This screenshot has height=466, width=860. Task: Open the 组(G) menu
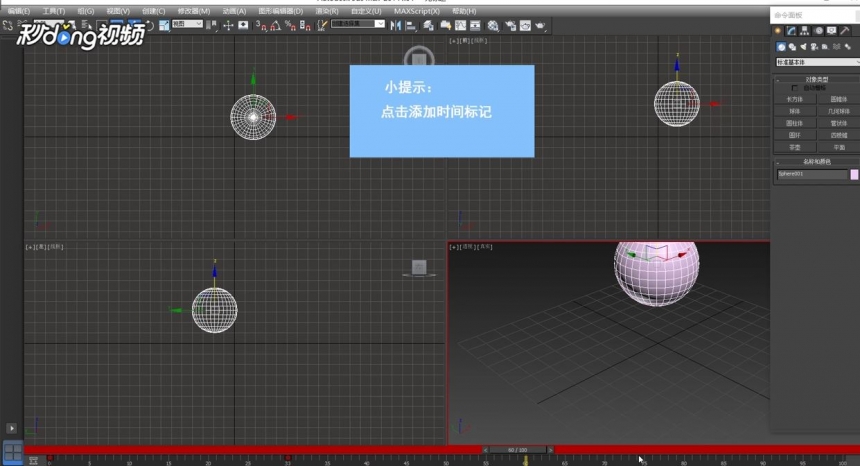point(86,11)
